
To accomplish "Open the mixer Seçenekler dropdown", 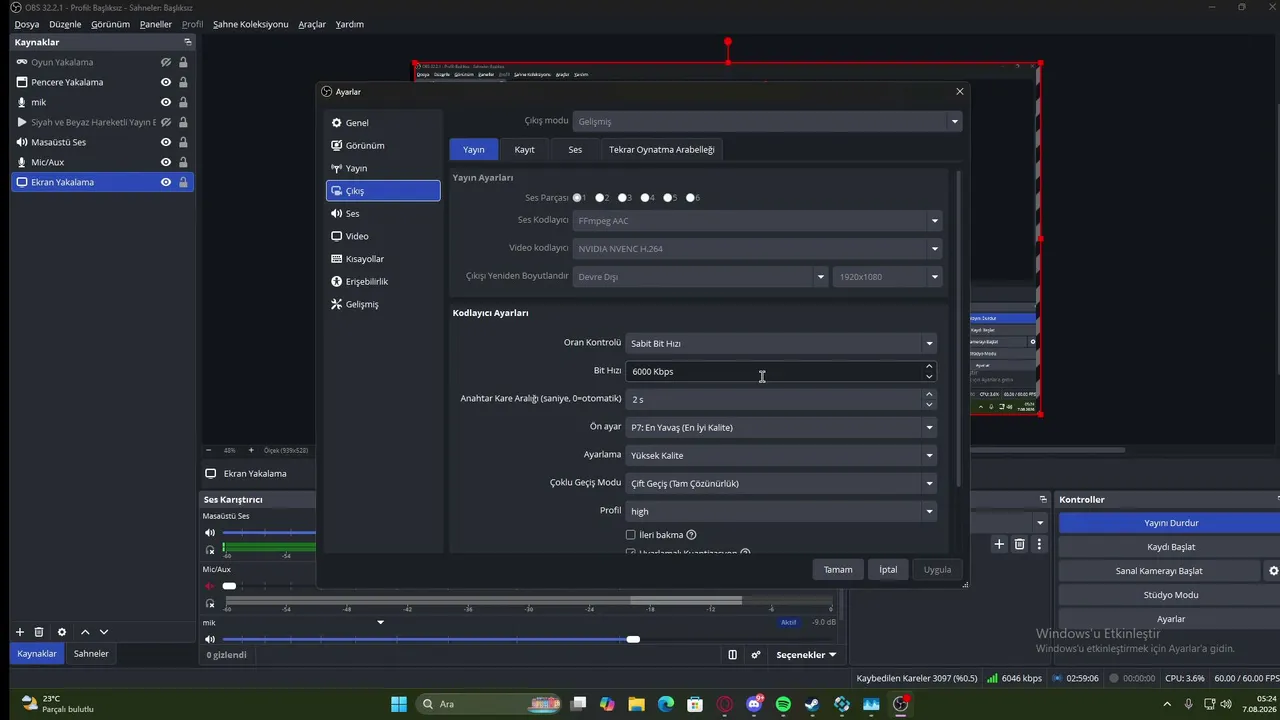I will (x=806, y=655).
